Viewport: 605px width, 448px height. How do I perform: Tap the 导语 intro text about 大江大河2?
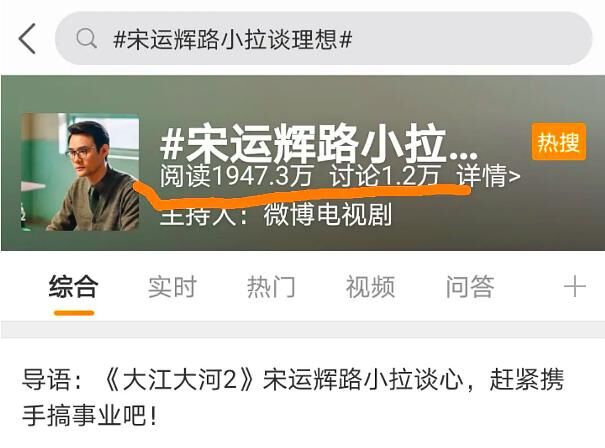tap(293, 397)
